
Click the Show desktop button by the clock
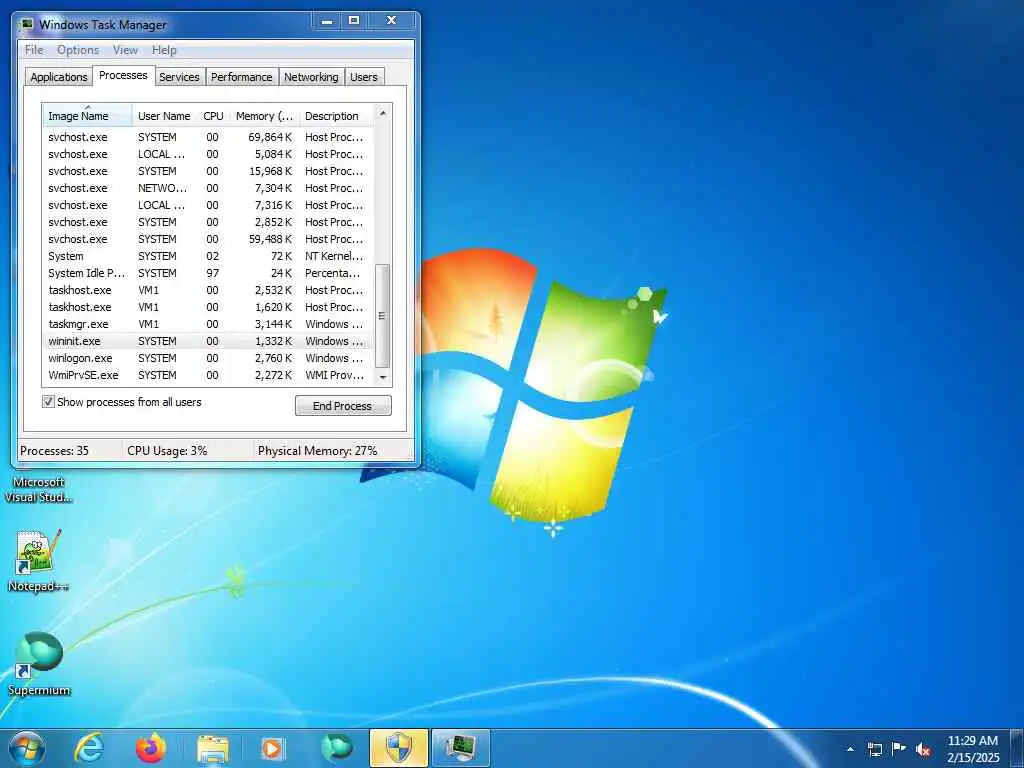pyautogui.click(x=1017, y=749)
